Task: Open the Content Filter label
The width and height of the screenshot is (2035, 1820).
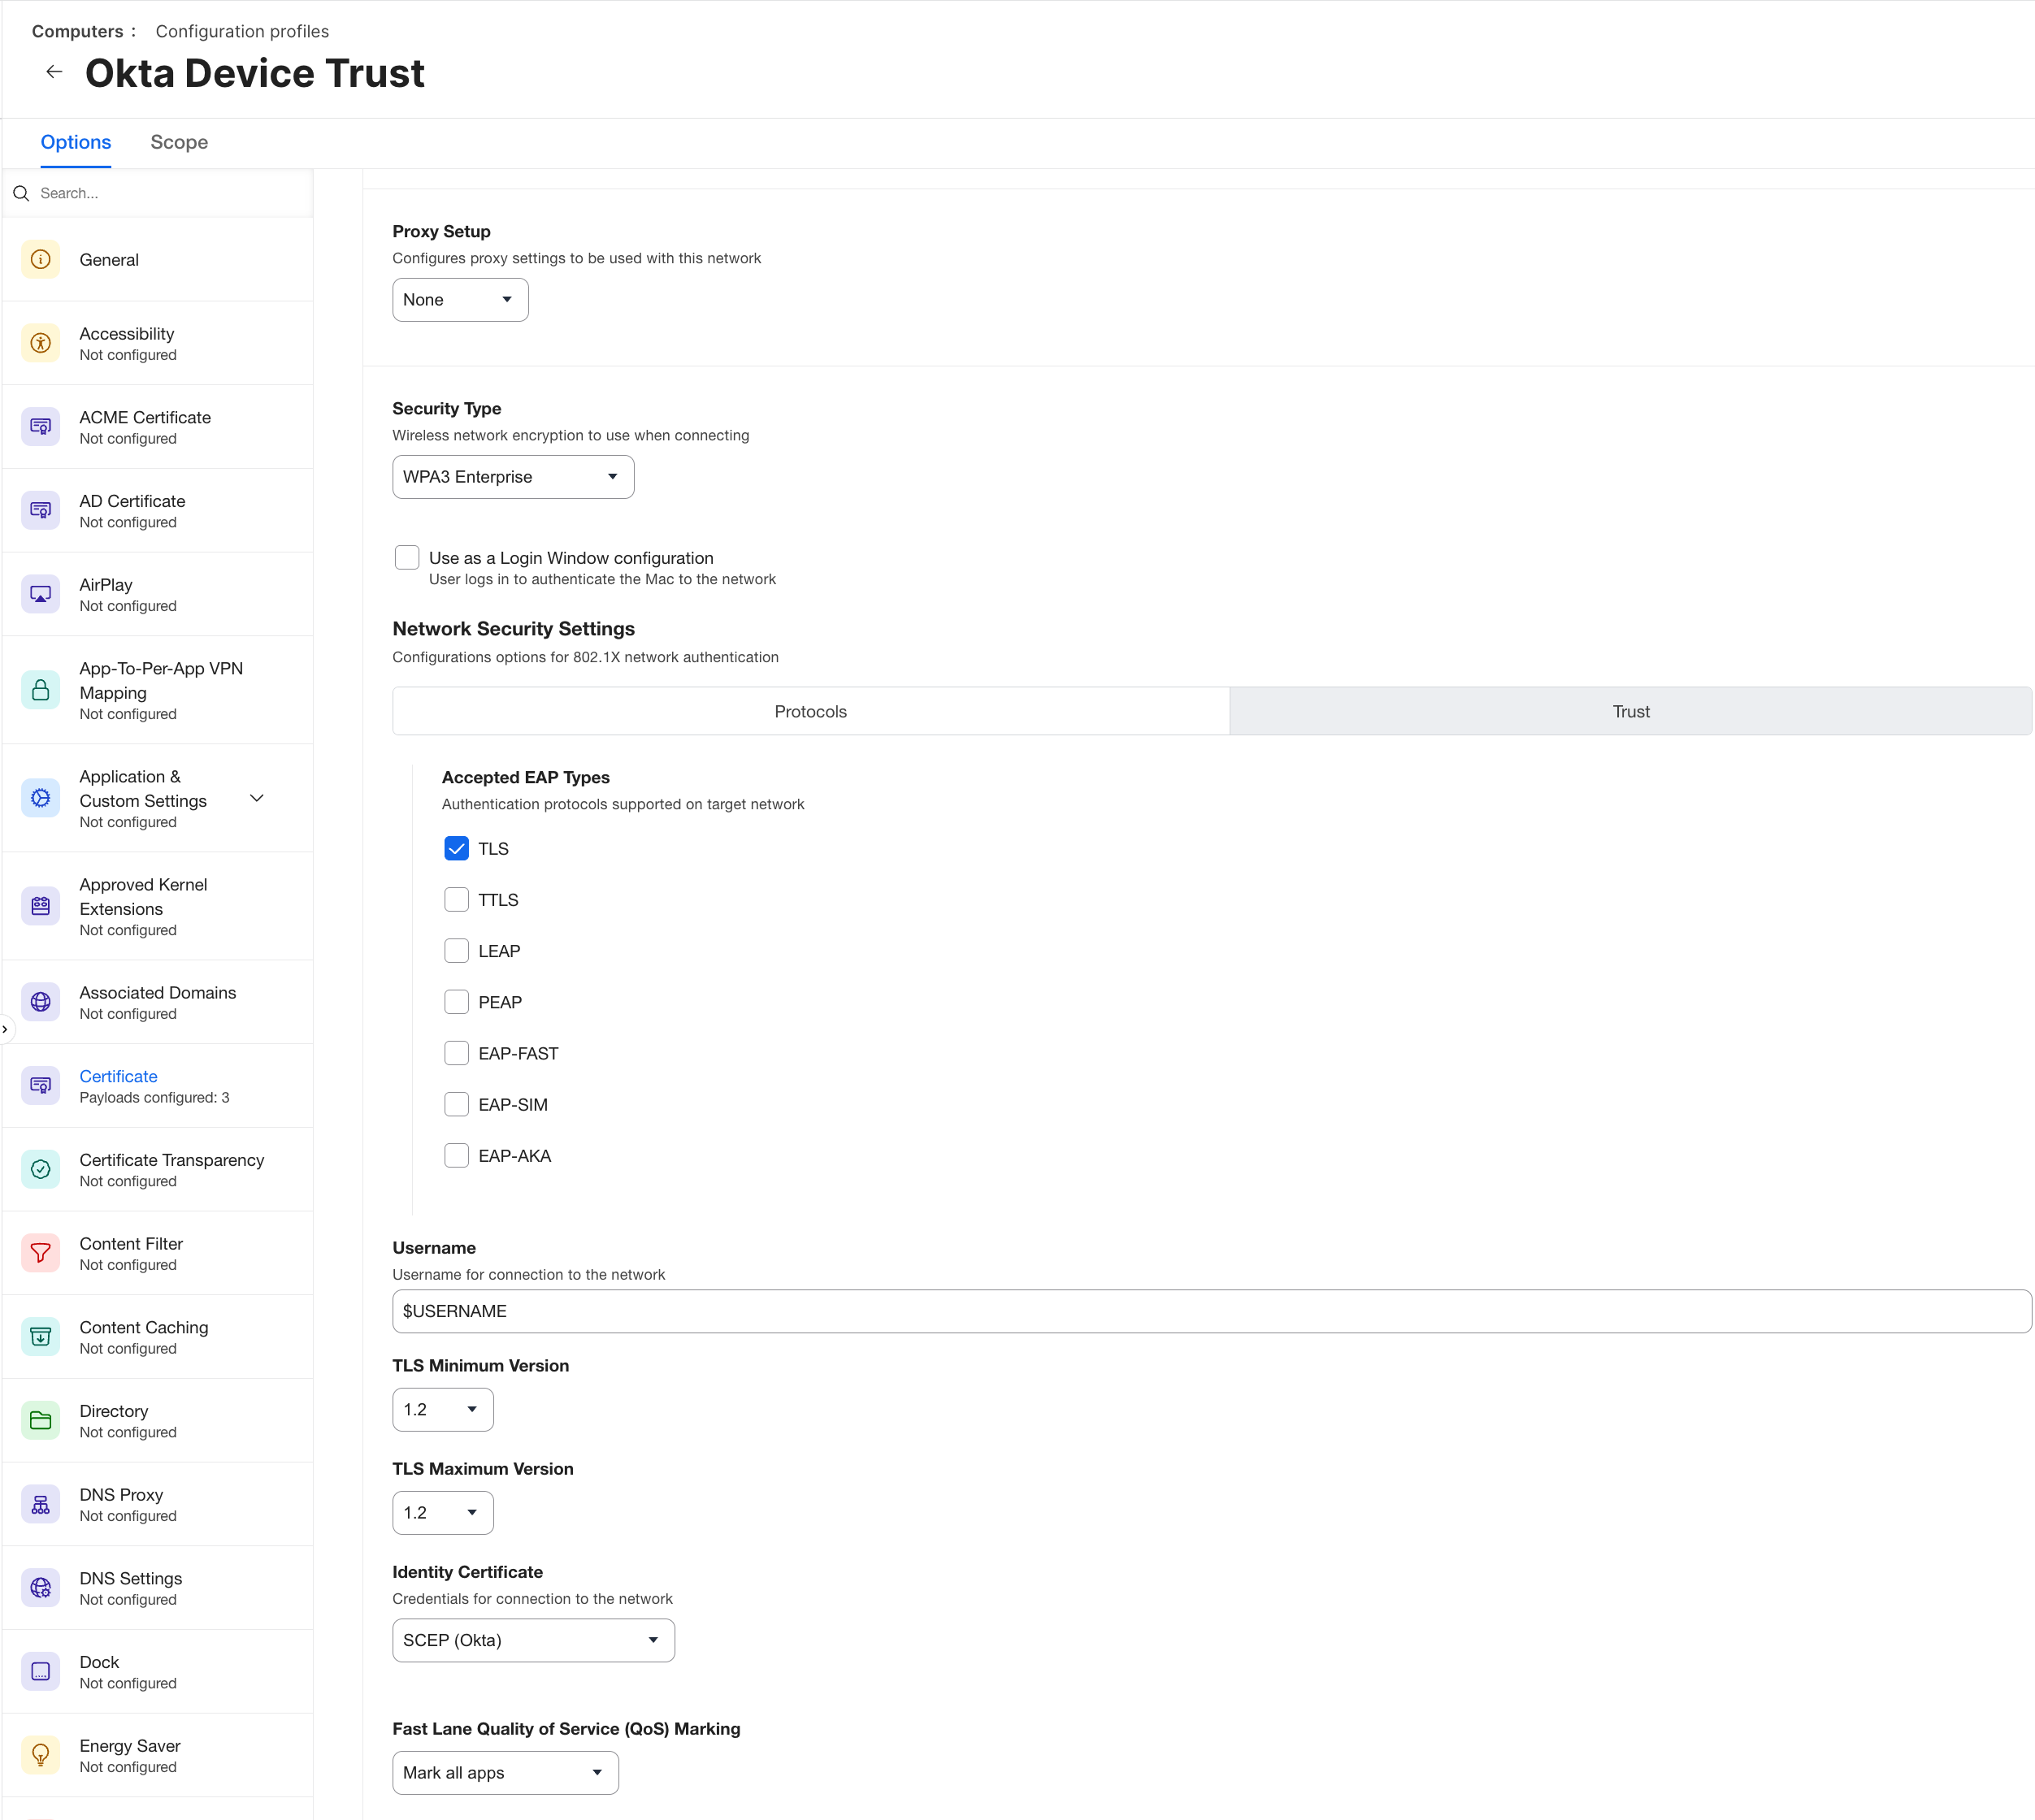Action: pos(131,1244)
